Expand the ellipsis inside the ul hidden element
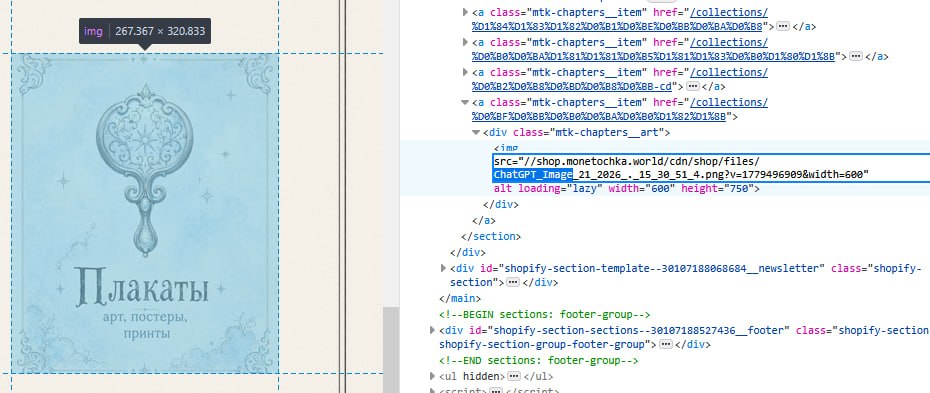The width and height of the screenshot is (930, 393). pos(514,376)
